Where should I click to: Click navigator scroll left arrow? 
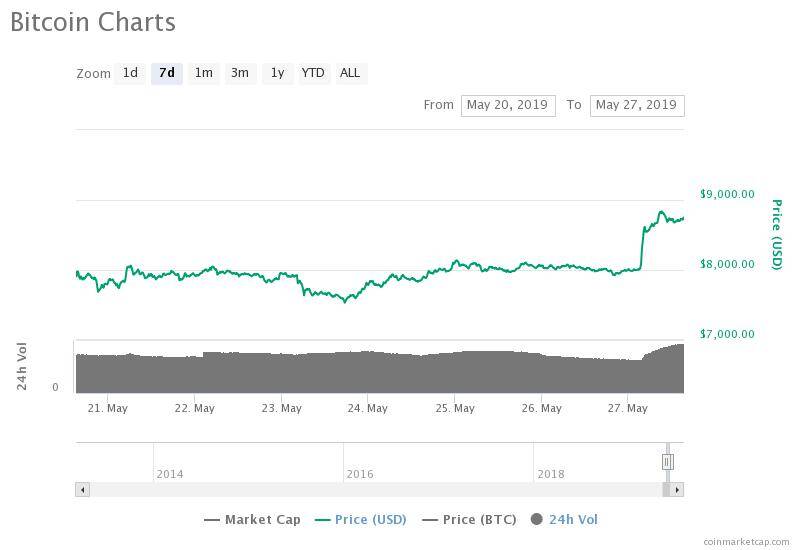click(82, 490)
